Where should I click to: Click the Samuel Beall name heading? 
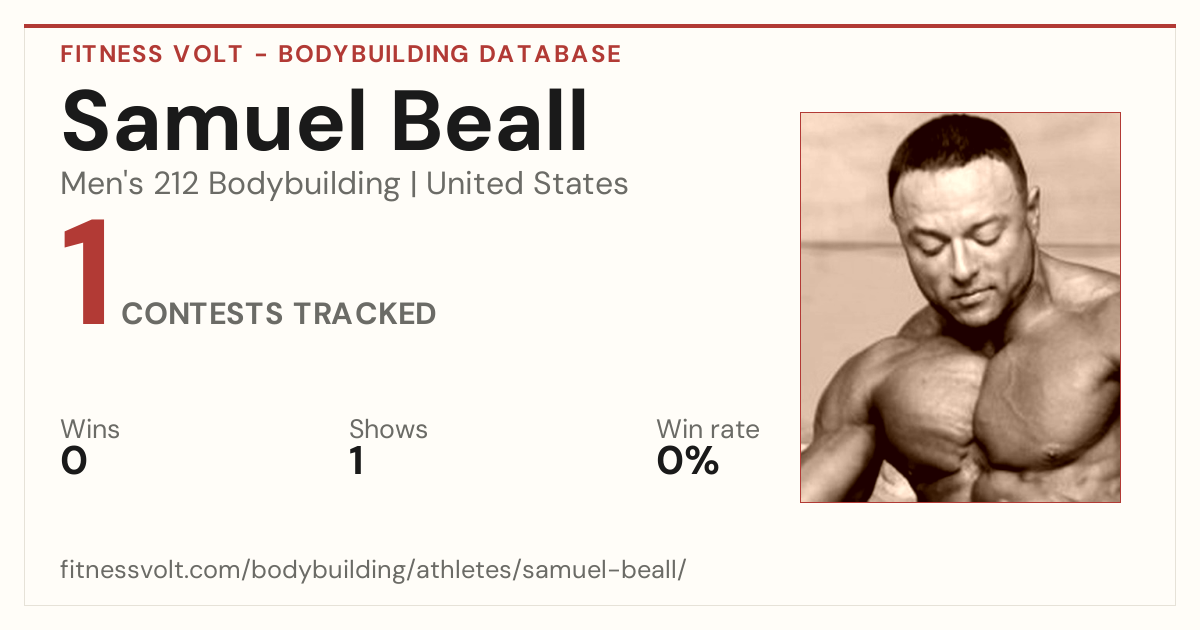(x=325, y=122)
